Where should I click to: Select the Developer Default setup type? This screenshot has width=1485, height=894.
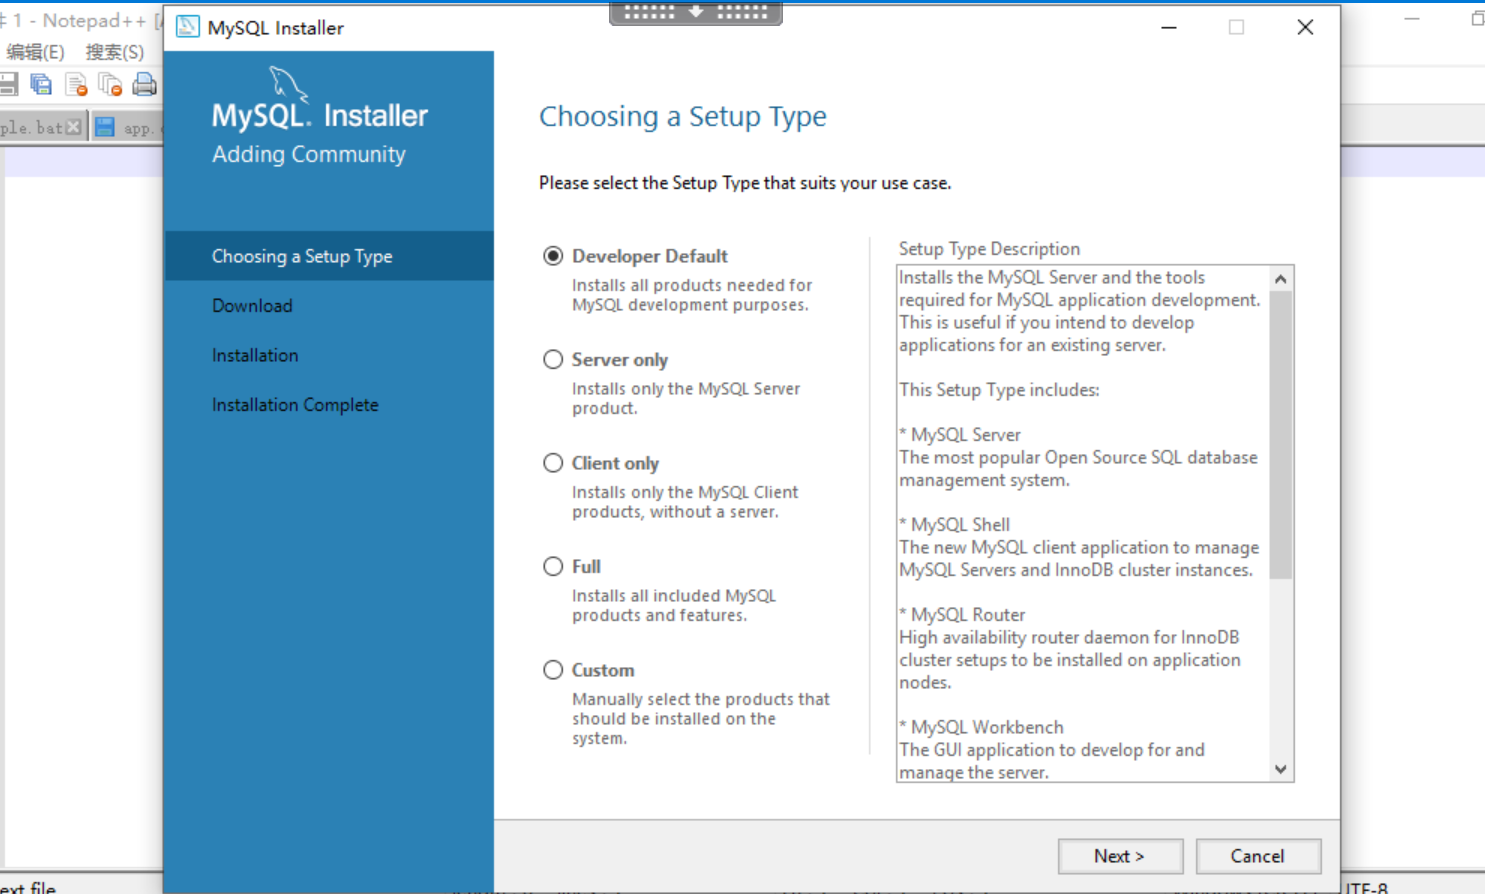point(553,256)
